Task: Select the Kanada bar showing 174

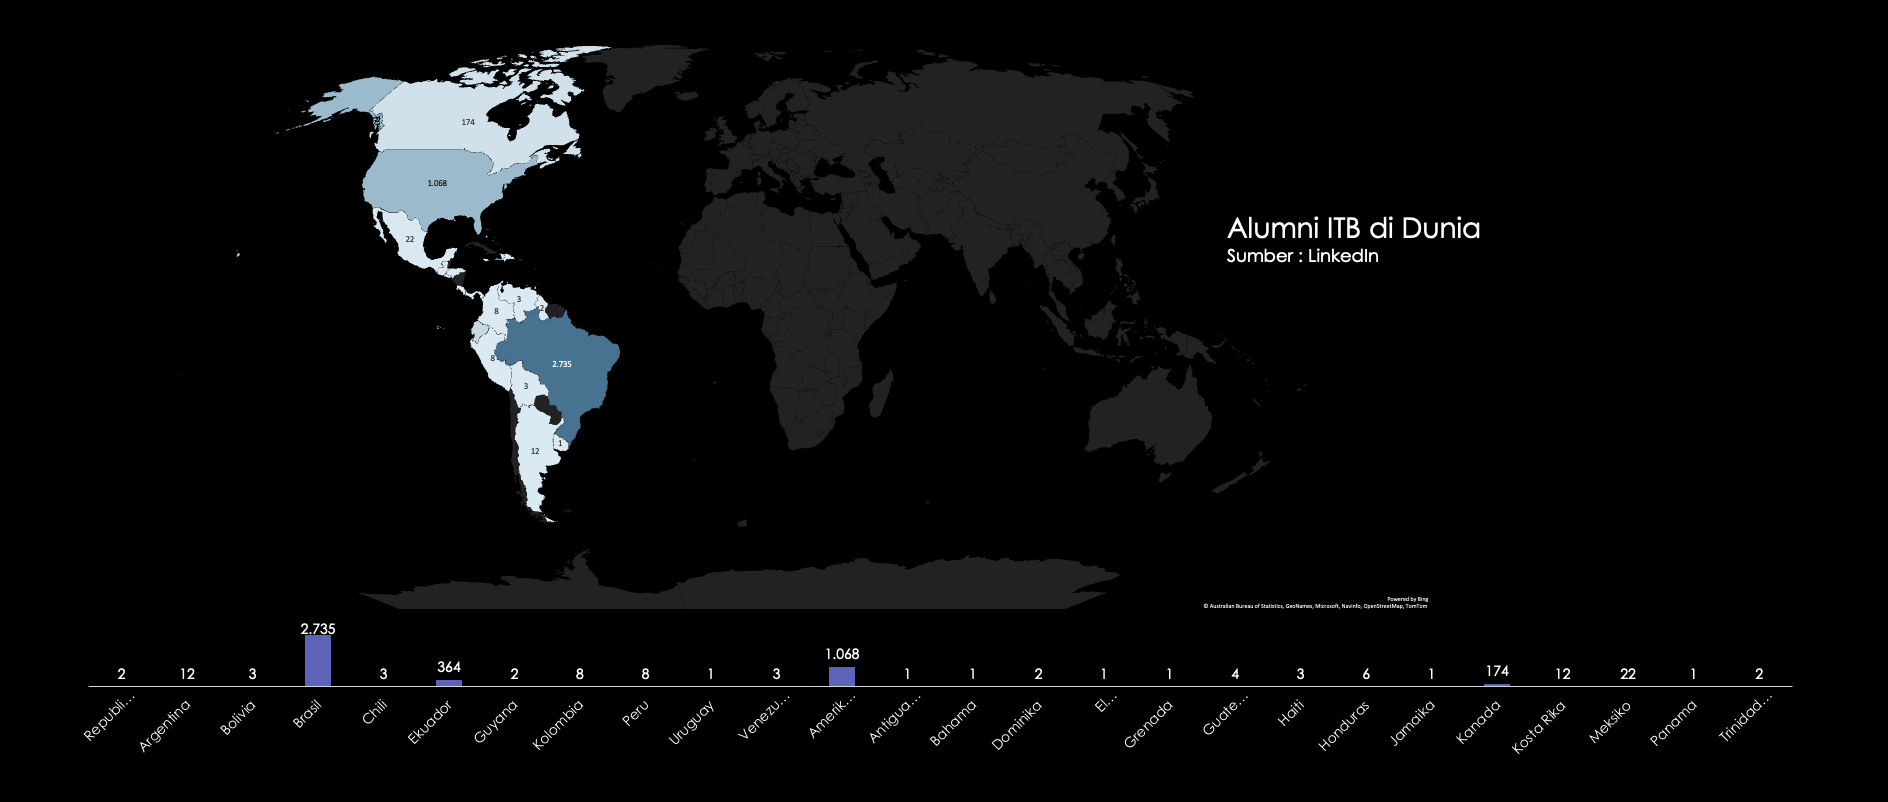Action: 1497,685
